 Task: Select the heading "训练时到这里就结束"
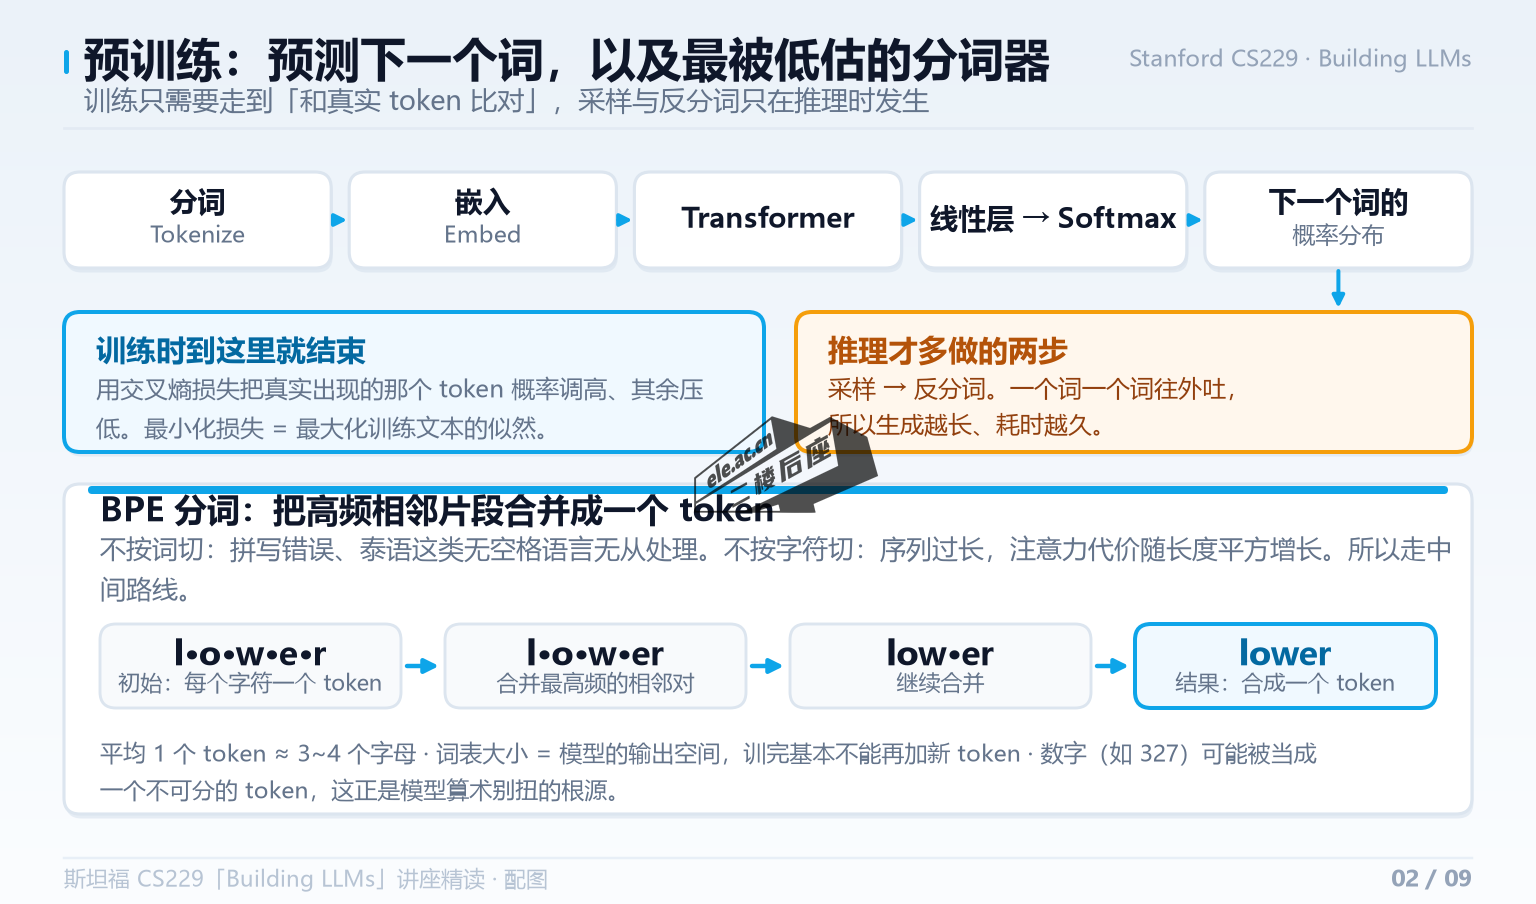coord(231,351)
